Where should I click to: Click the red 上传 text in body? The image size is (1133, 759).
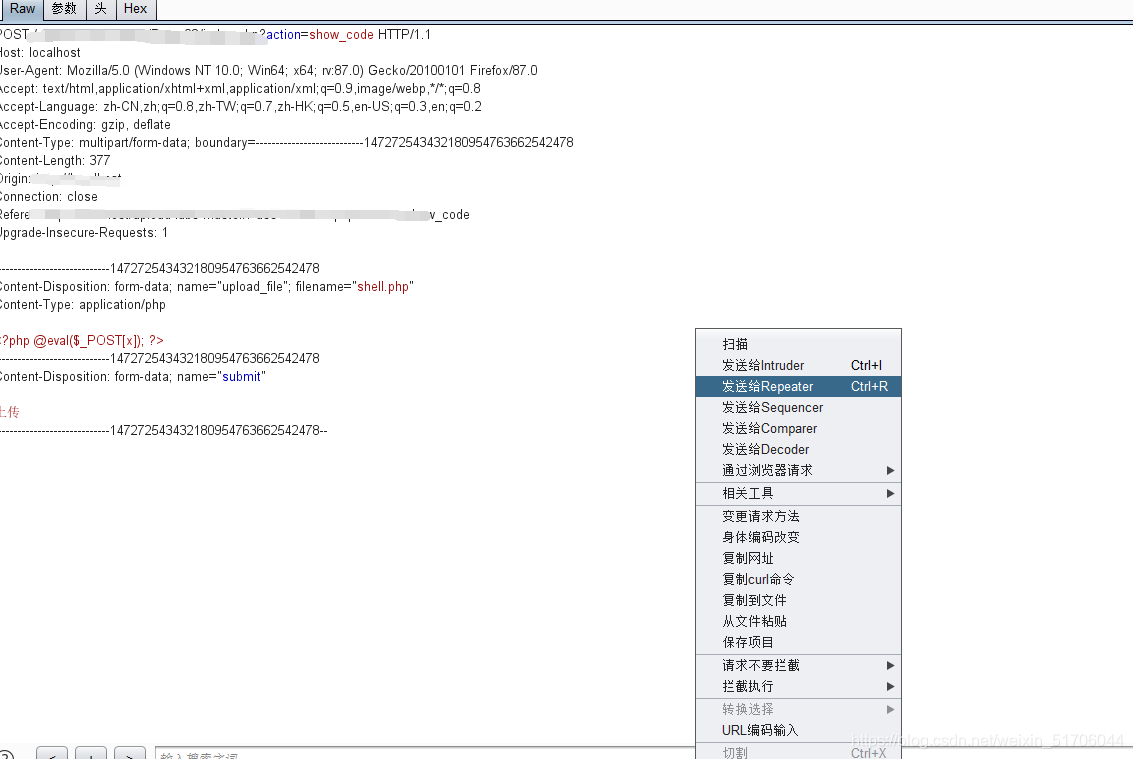coord(10,413)
